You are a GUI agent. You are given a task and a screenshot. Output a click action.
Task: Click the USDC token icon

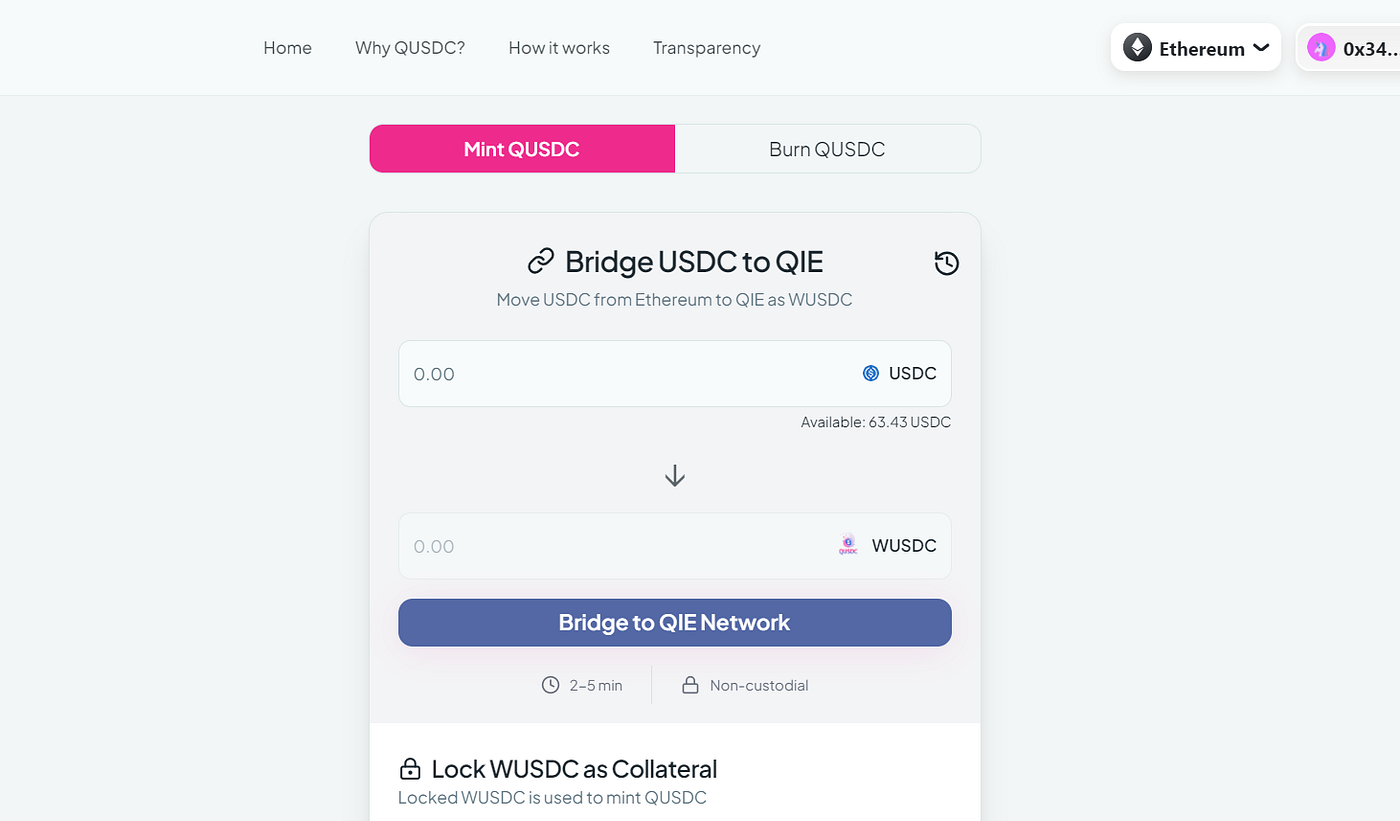click(870, 373)
